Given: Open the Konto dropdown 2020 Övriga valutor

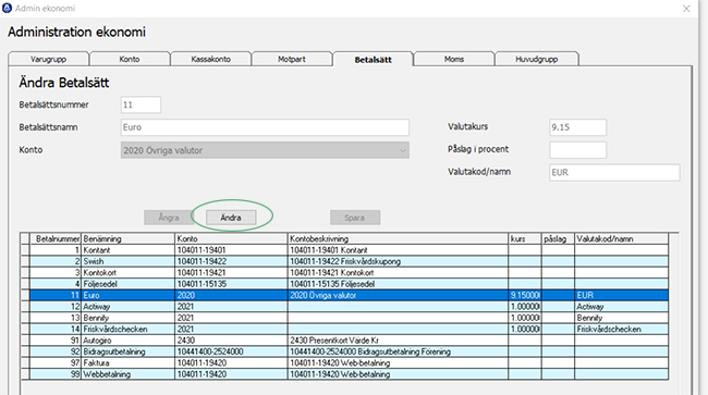Looking at the screenshot, I should (265, 150).
